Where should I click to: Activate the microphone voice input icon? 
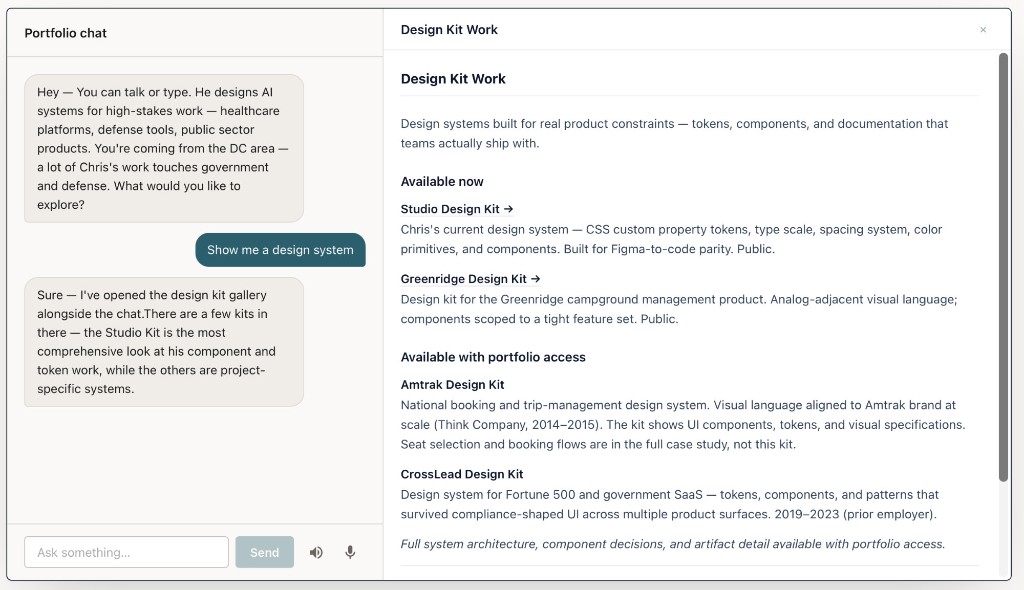[x=350, y=553]
